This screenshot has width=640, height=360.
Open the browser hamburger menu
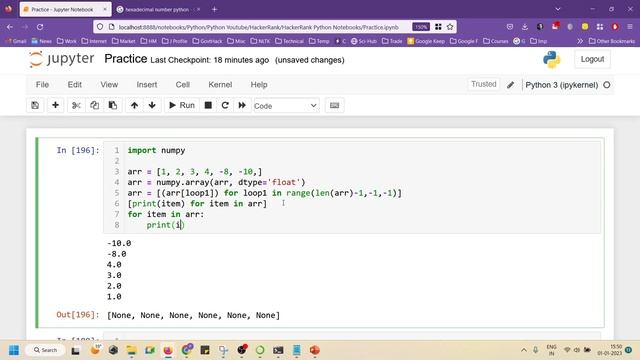click(x=630, y=27)
